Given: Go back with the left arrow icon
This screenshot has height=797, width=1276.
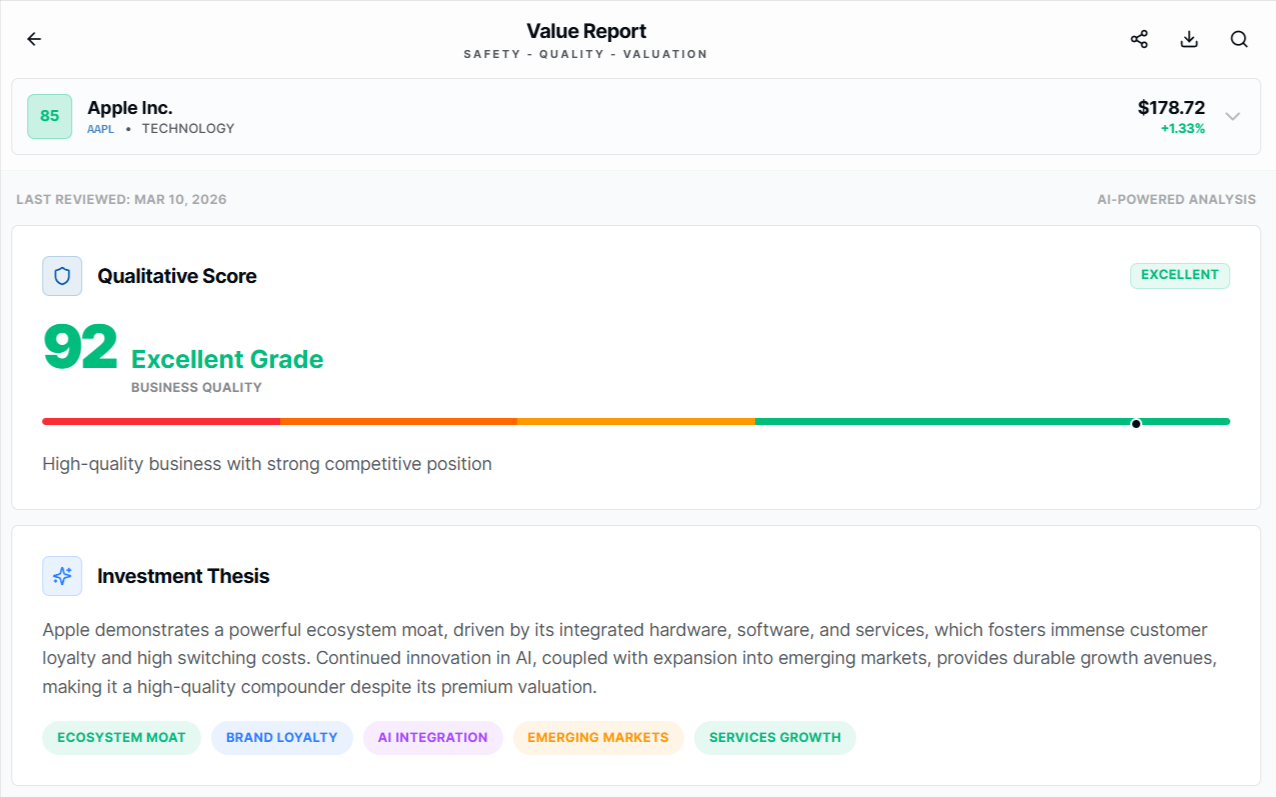Looking at the screenshot, I should click(x=34, y=39).
